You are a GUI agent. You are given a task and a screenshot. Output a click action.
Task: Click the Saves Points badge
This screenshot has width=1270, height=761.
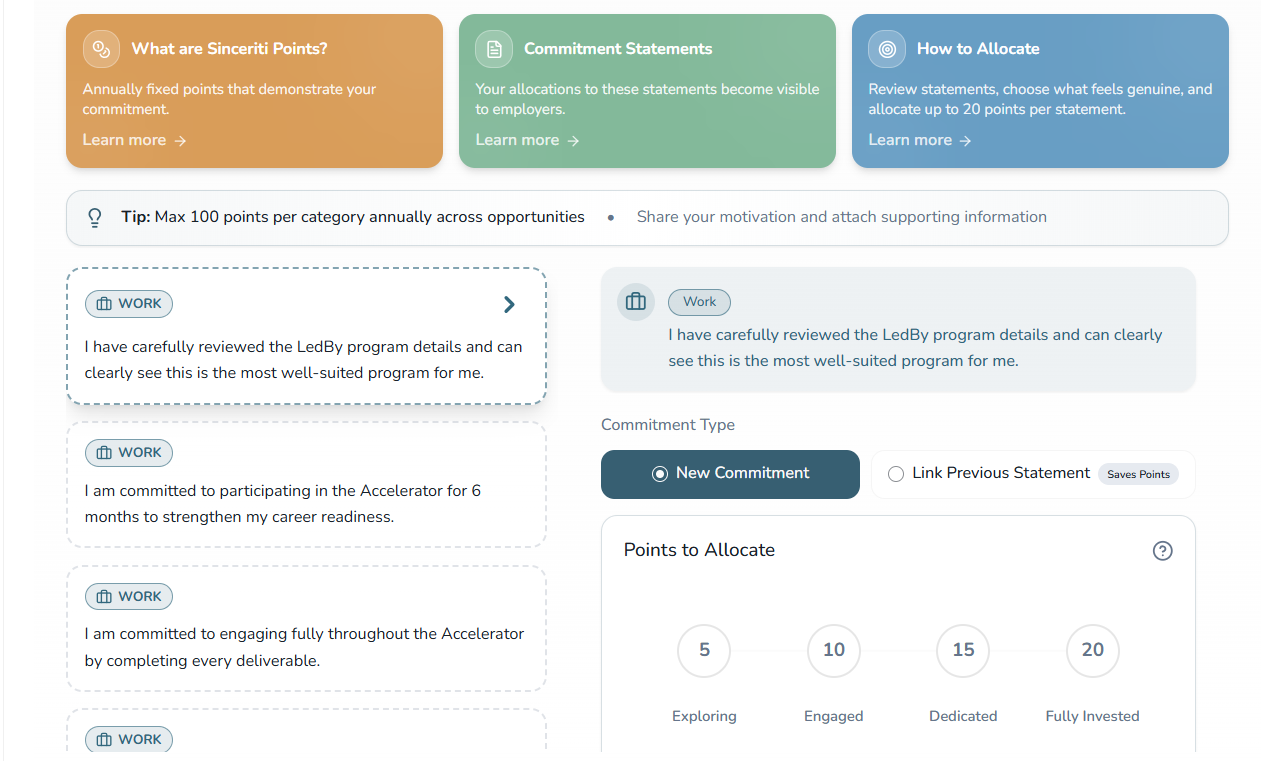click(1138, 474)
